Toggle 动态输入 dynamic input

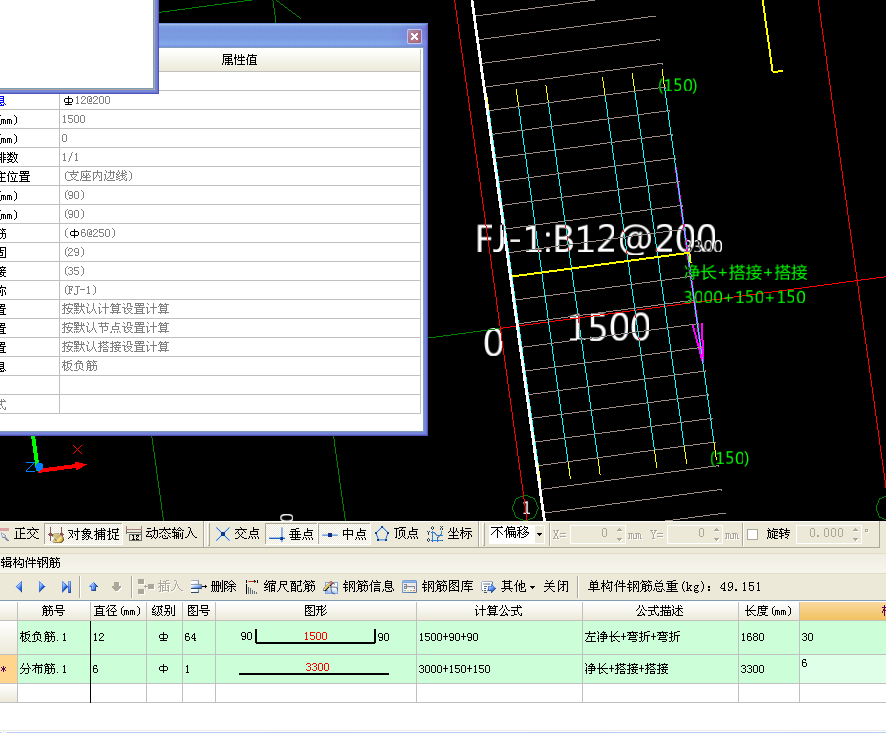pyautogui.click(x=162, y=534)
